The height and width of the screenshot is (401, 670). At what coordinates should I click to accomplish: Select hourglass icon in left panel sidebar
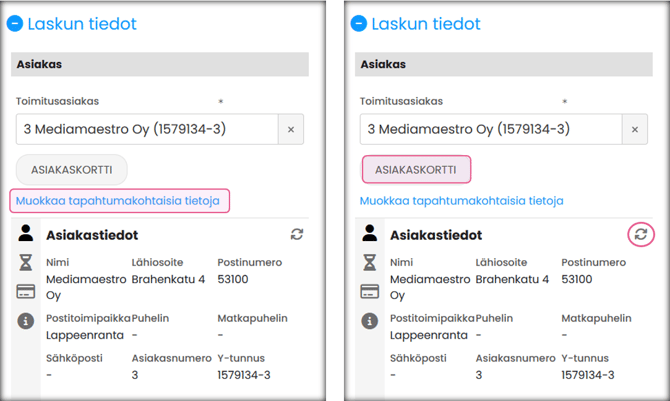click(26, 262)
